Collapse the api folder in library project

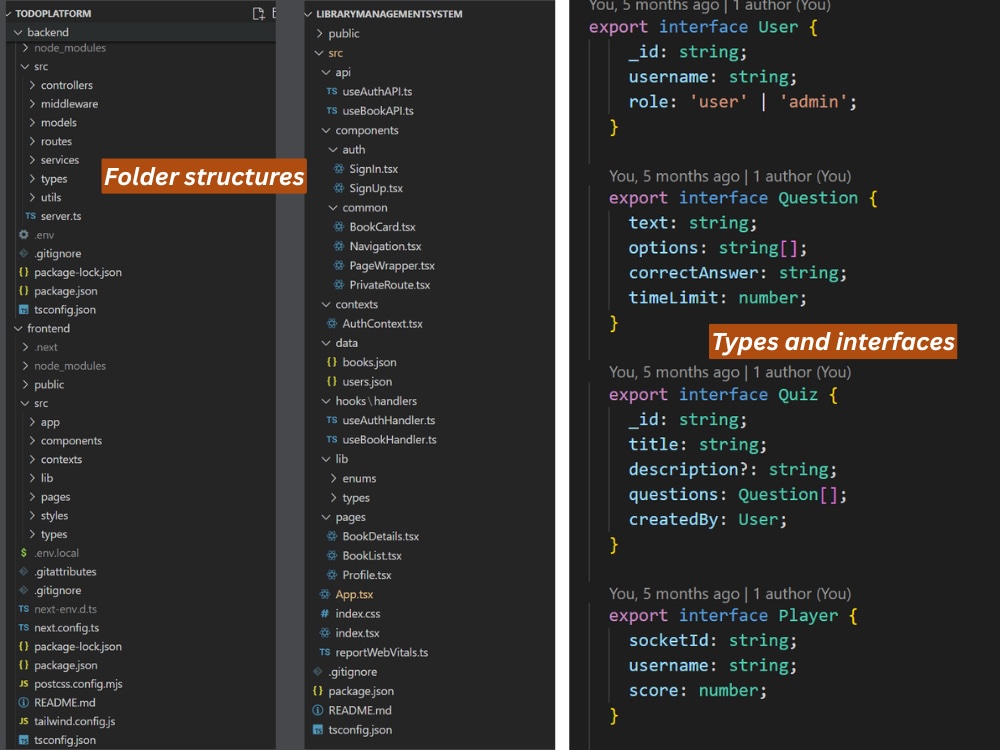click(326, 72)
